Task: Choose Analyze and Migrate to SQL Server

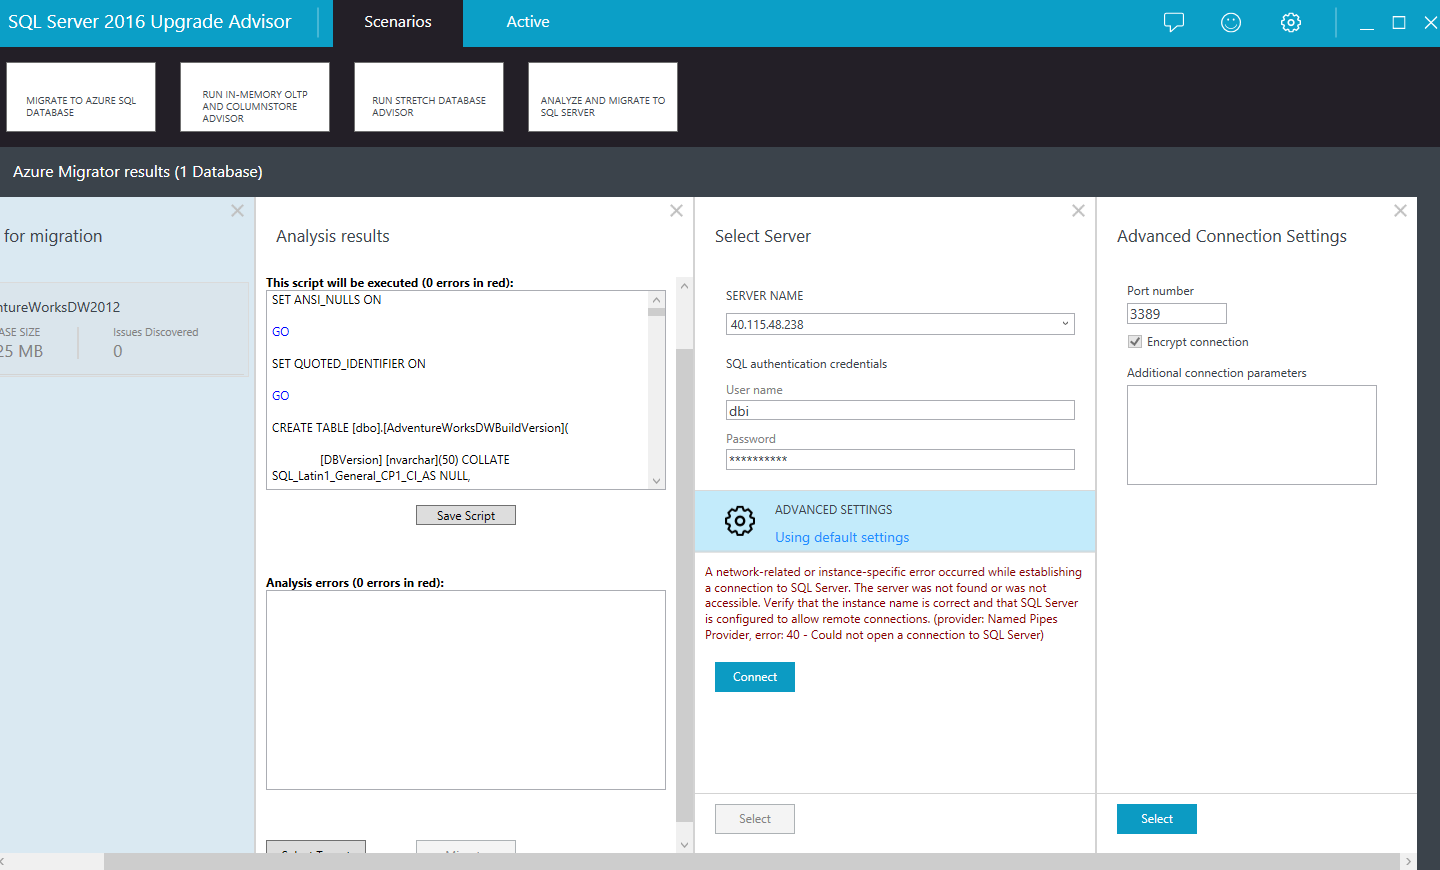Action: [603, 97]
